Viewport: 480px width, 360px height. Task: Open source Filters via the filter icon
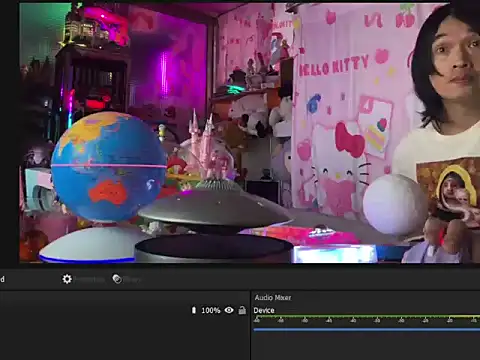pos(117,279)
